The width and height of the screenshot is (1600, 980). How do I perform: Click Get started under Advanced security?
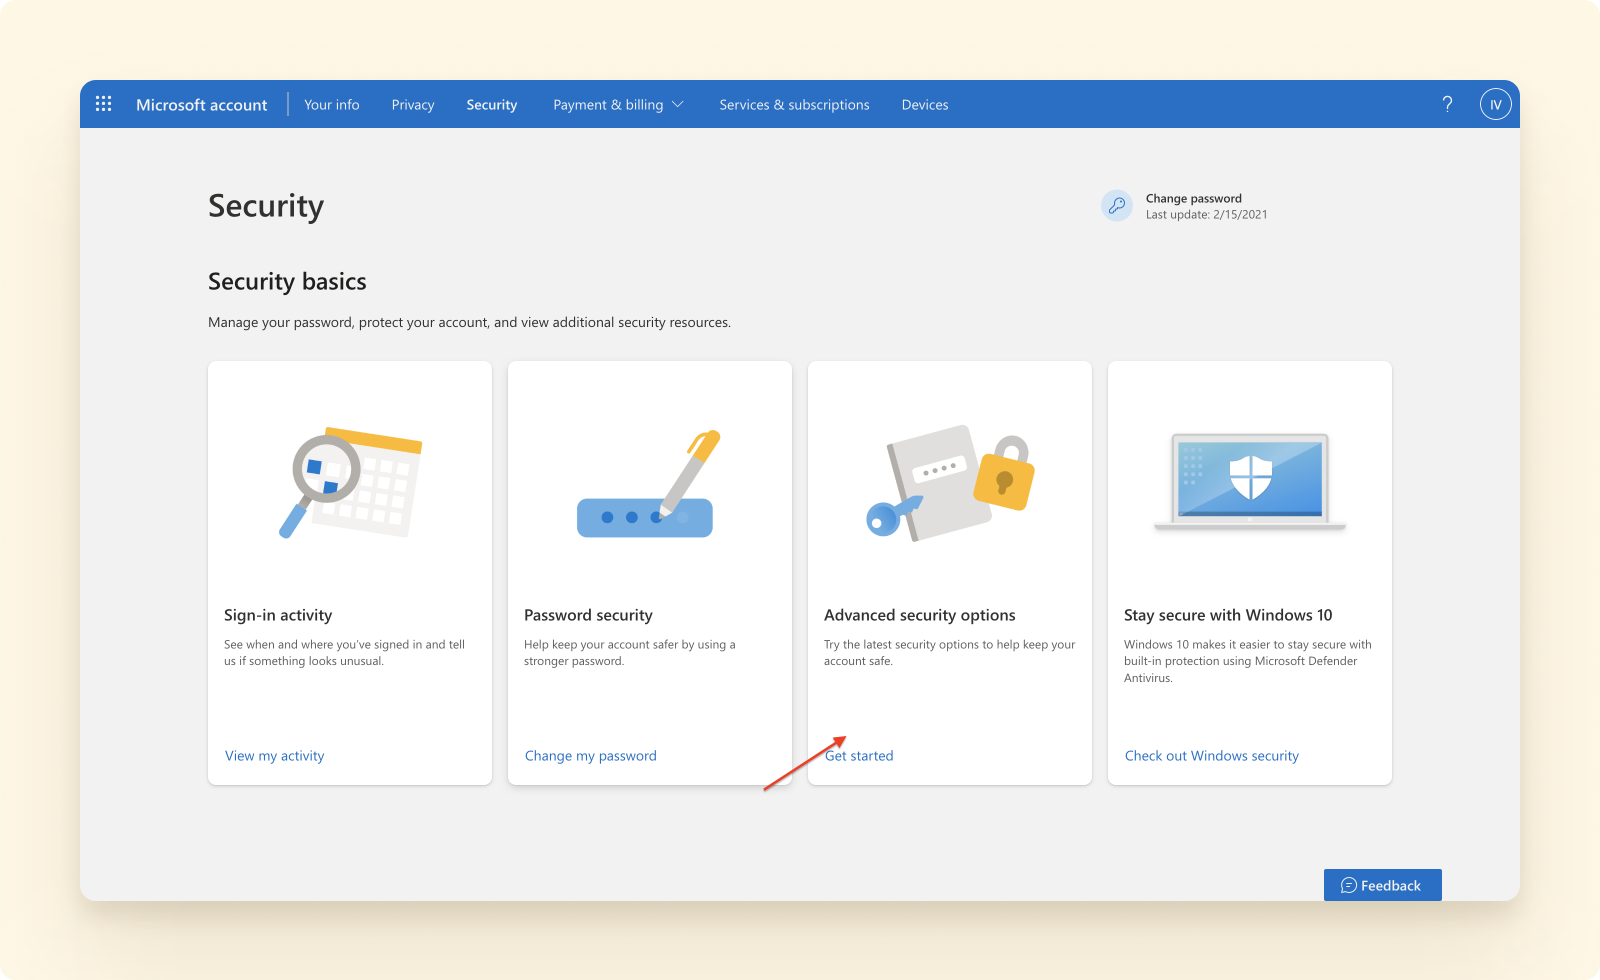[x=859, y=756]
